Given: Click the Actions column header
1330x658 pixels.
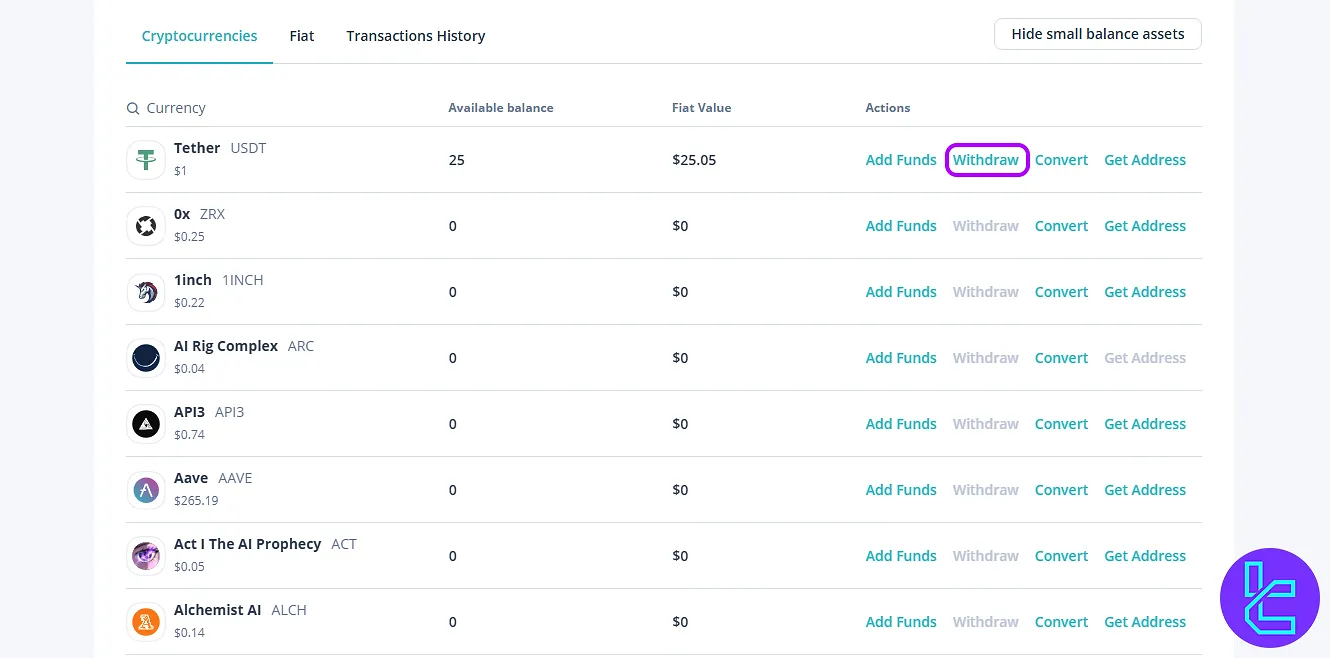Looking at the screenshot, I should tap(888, 108).
